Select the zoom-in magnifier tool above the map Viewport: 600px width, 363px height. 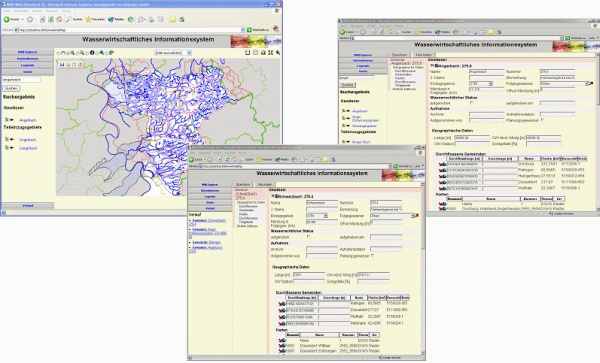72,53
